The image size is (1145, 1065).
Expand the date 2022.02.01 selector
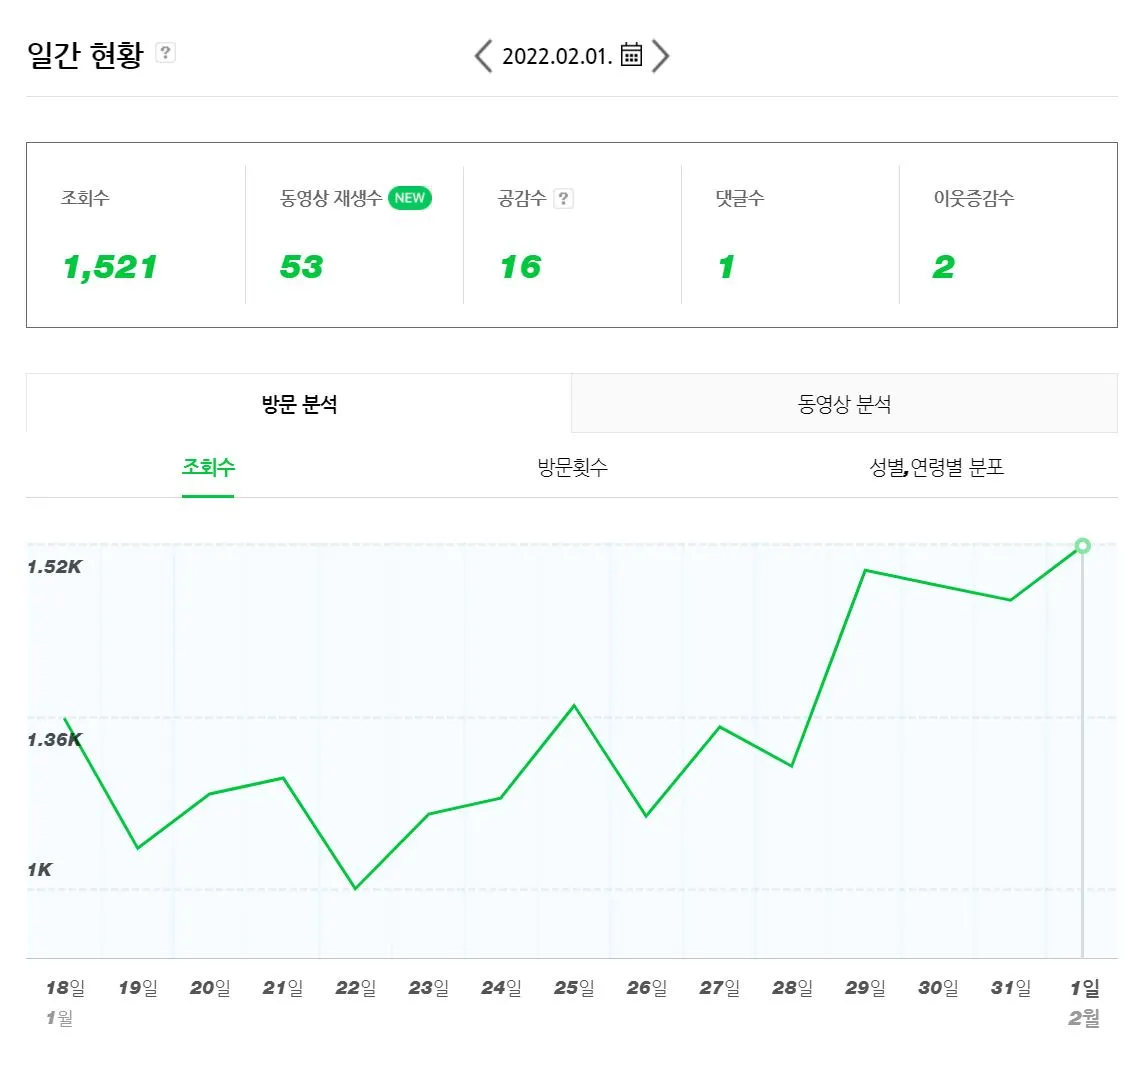coord(556,56)
